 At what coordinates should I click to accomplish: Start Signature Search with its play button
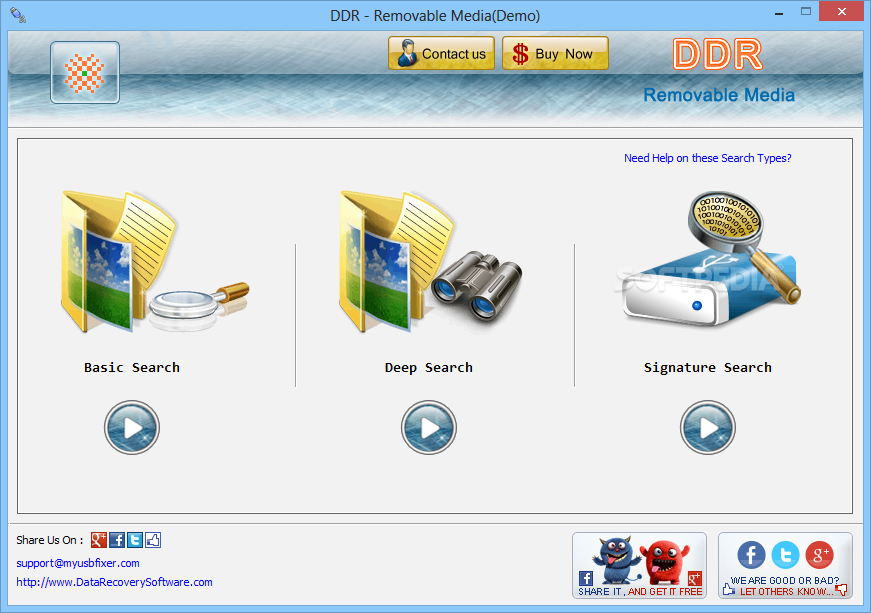pos(708,428)
